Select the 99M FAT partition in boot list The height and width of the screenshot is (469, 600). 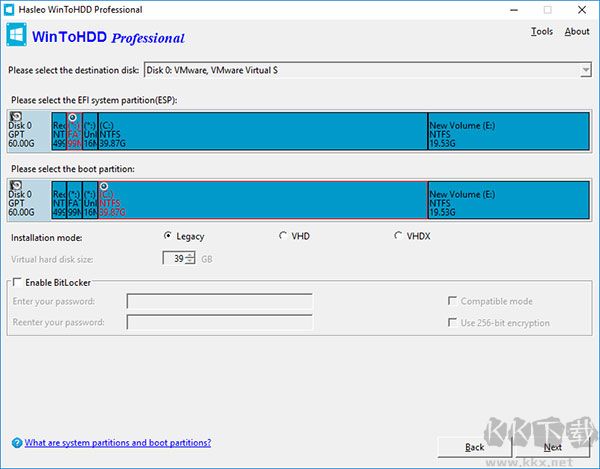pos(74,200)
